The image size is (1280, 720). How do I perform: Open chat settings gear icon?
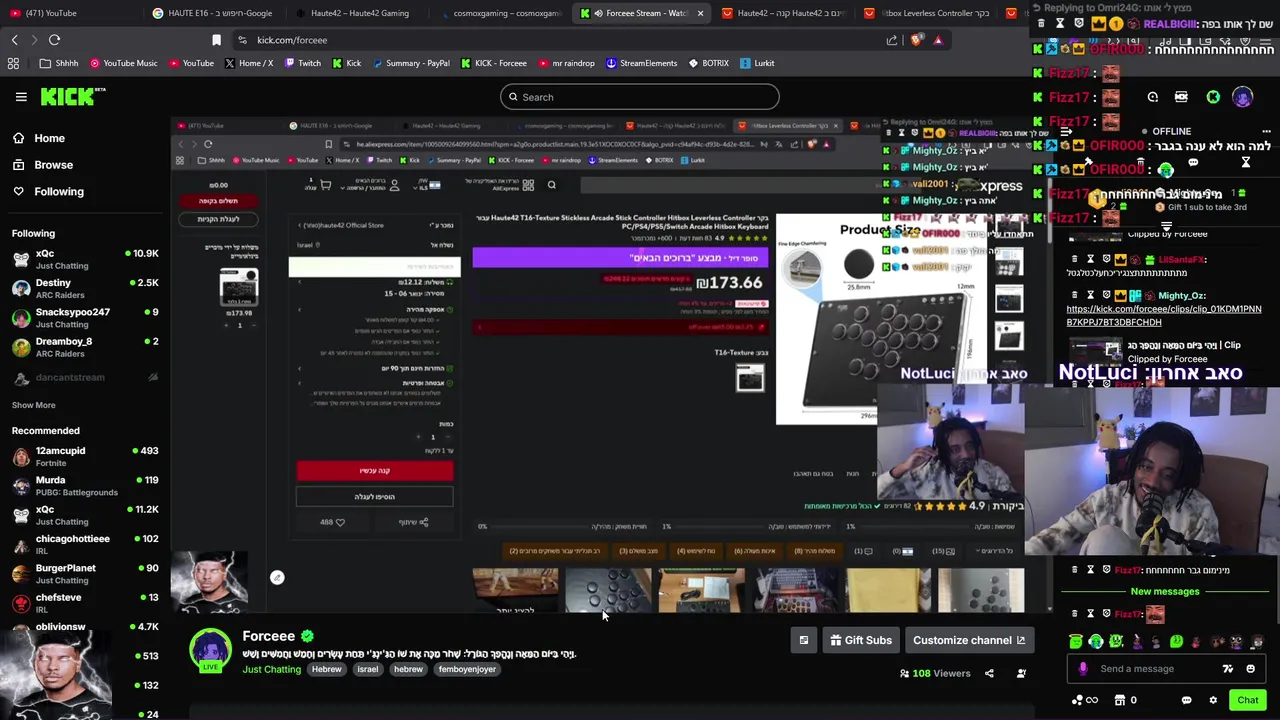[x=1213, y=700]
